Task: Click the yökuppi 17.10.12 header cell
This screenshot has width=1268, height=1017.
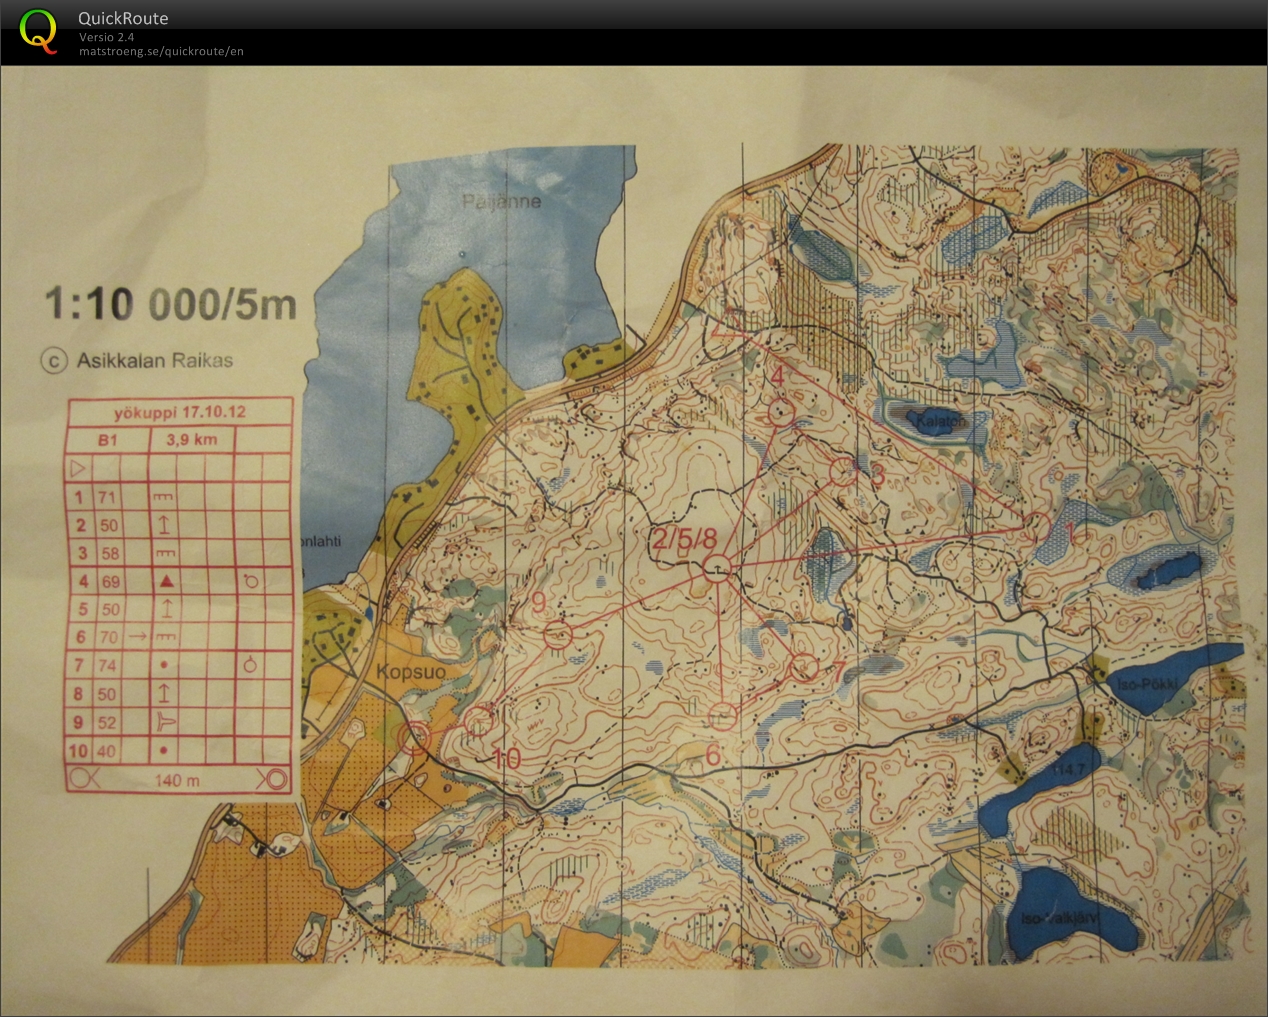Action: pos(179,412)
